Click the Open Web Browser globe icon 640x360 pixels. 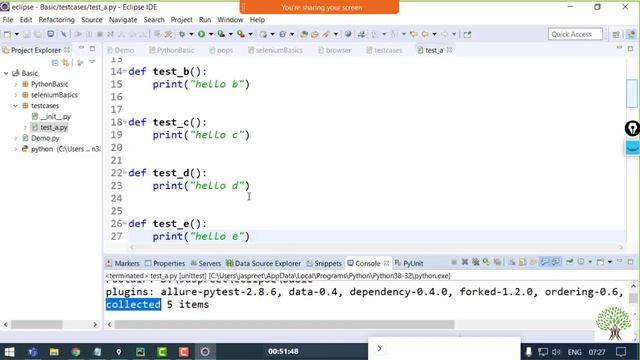coord(348,34)
